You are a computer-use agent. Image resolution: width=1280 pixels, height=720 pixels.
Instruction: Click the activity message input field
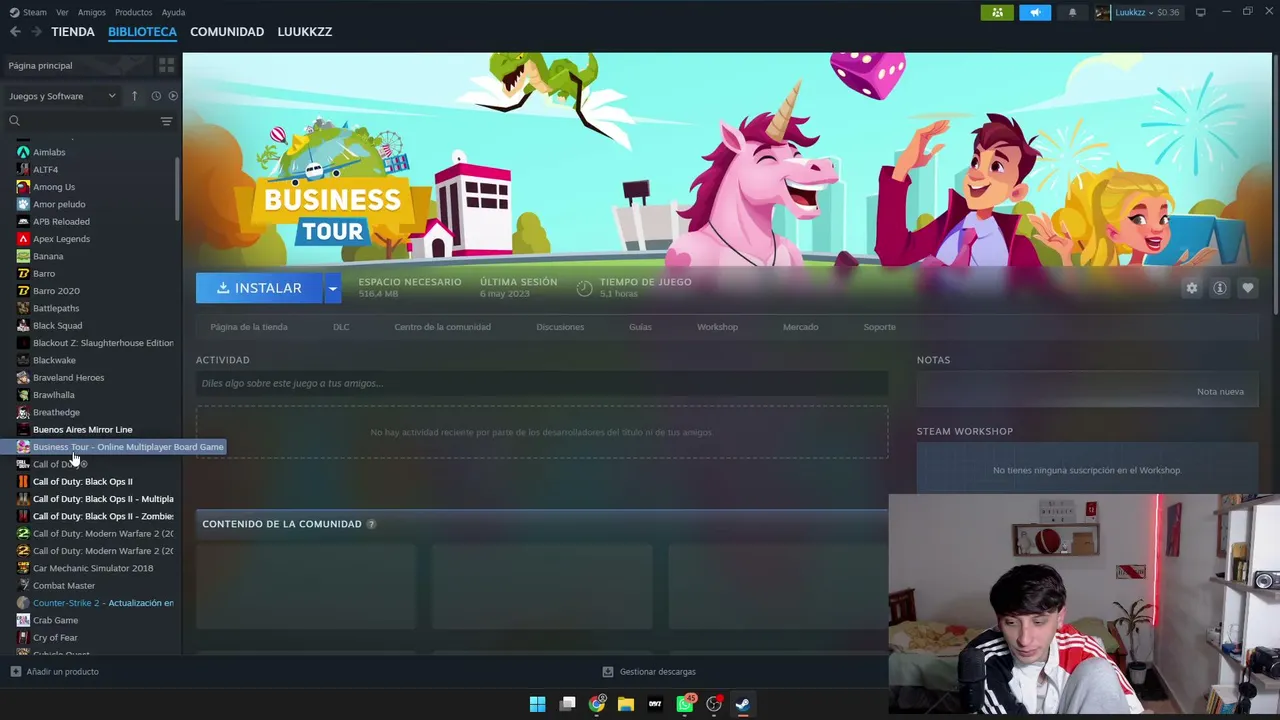click(x=542, y=383)
